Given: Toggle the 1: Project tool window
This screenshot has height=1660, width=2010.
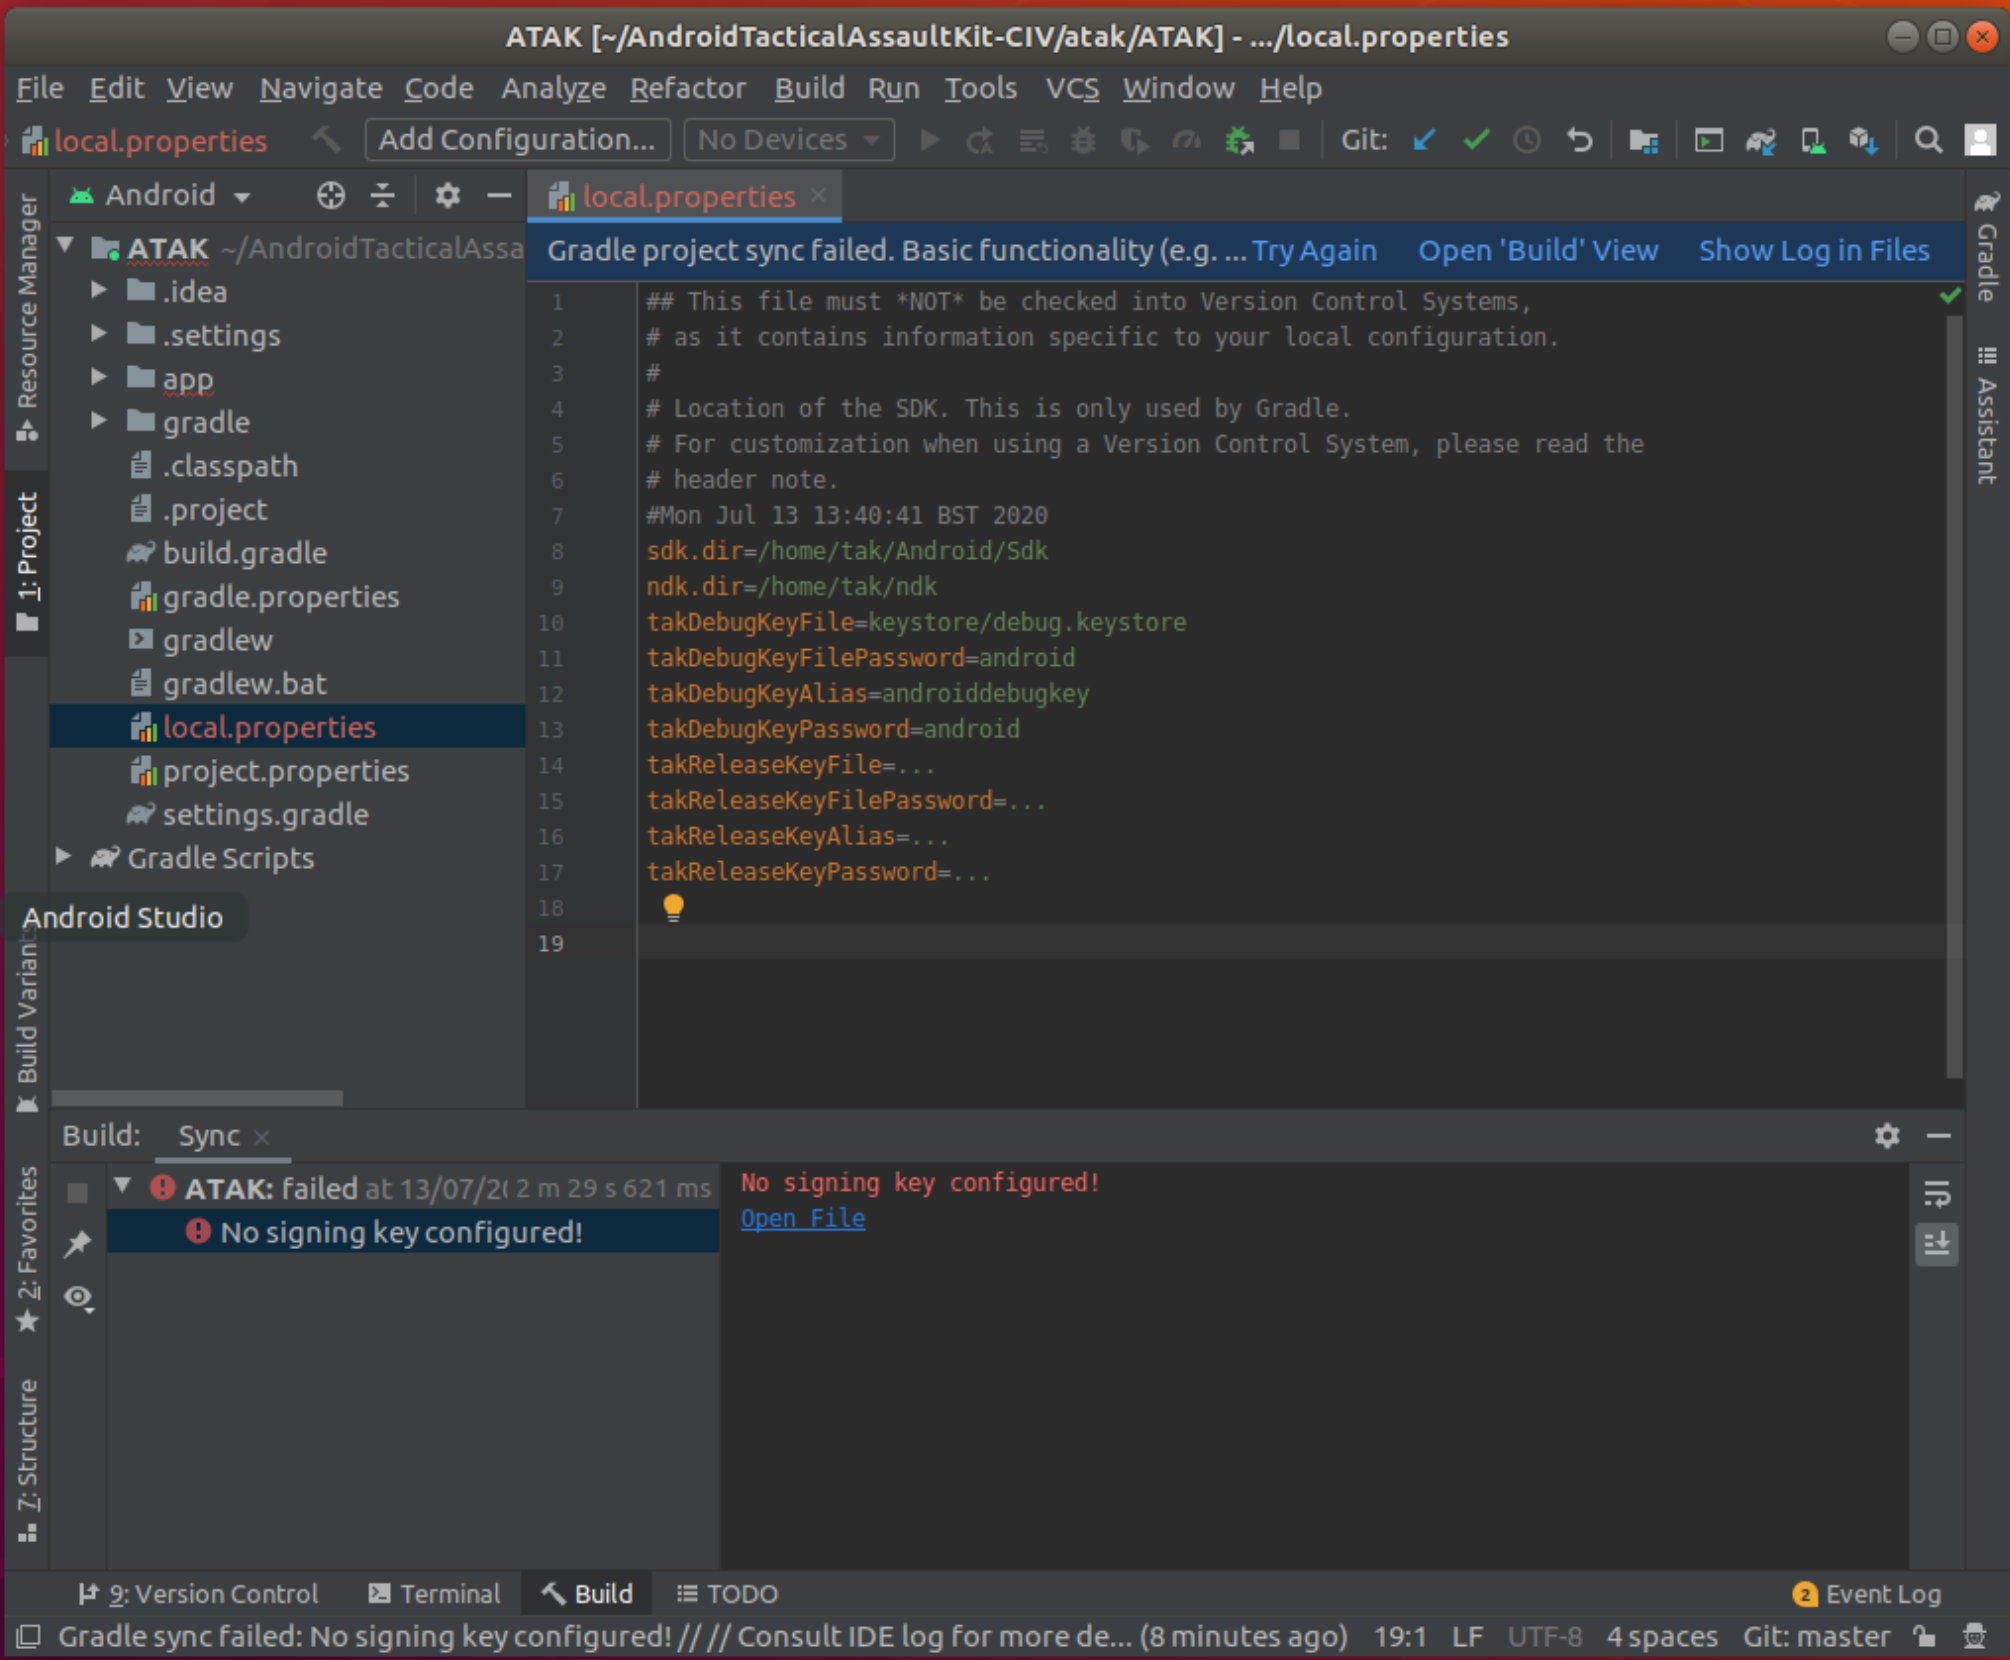Looking at the screenshot, I should pyautogui.click(x=27, y=562).
